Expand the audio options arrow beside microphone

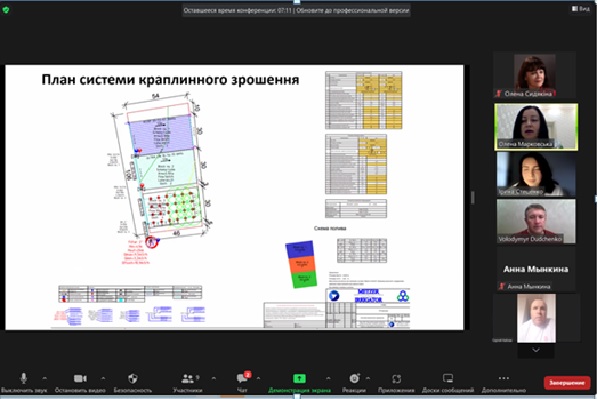click(45, 378)
